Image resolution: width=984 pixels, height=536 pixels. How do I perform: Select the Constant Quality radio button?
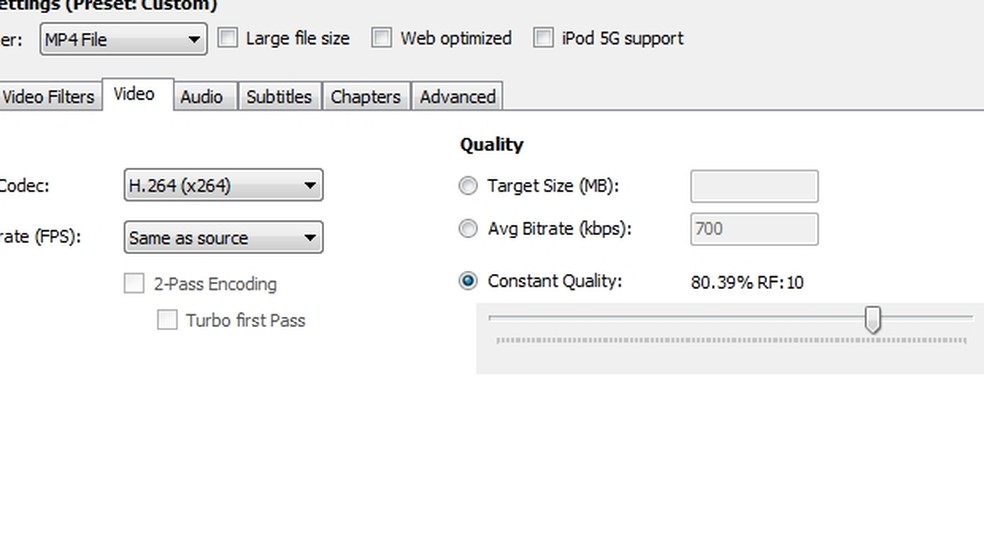click(x=468, y=281)
